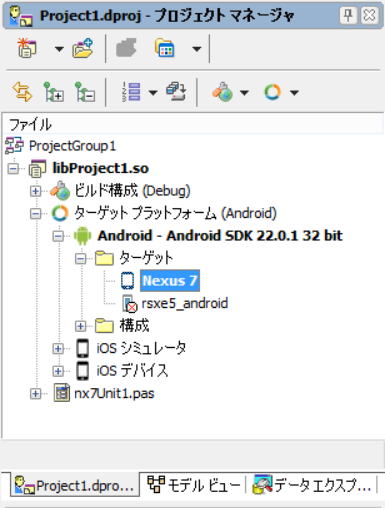Expand the nx7Unit1.pas node
Viewport: 385px width, 508px height.
click(x=35, y=394)
